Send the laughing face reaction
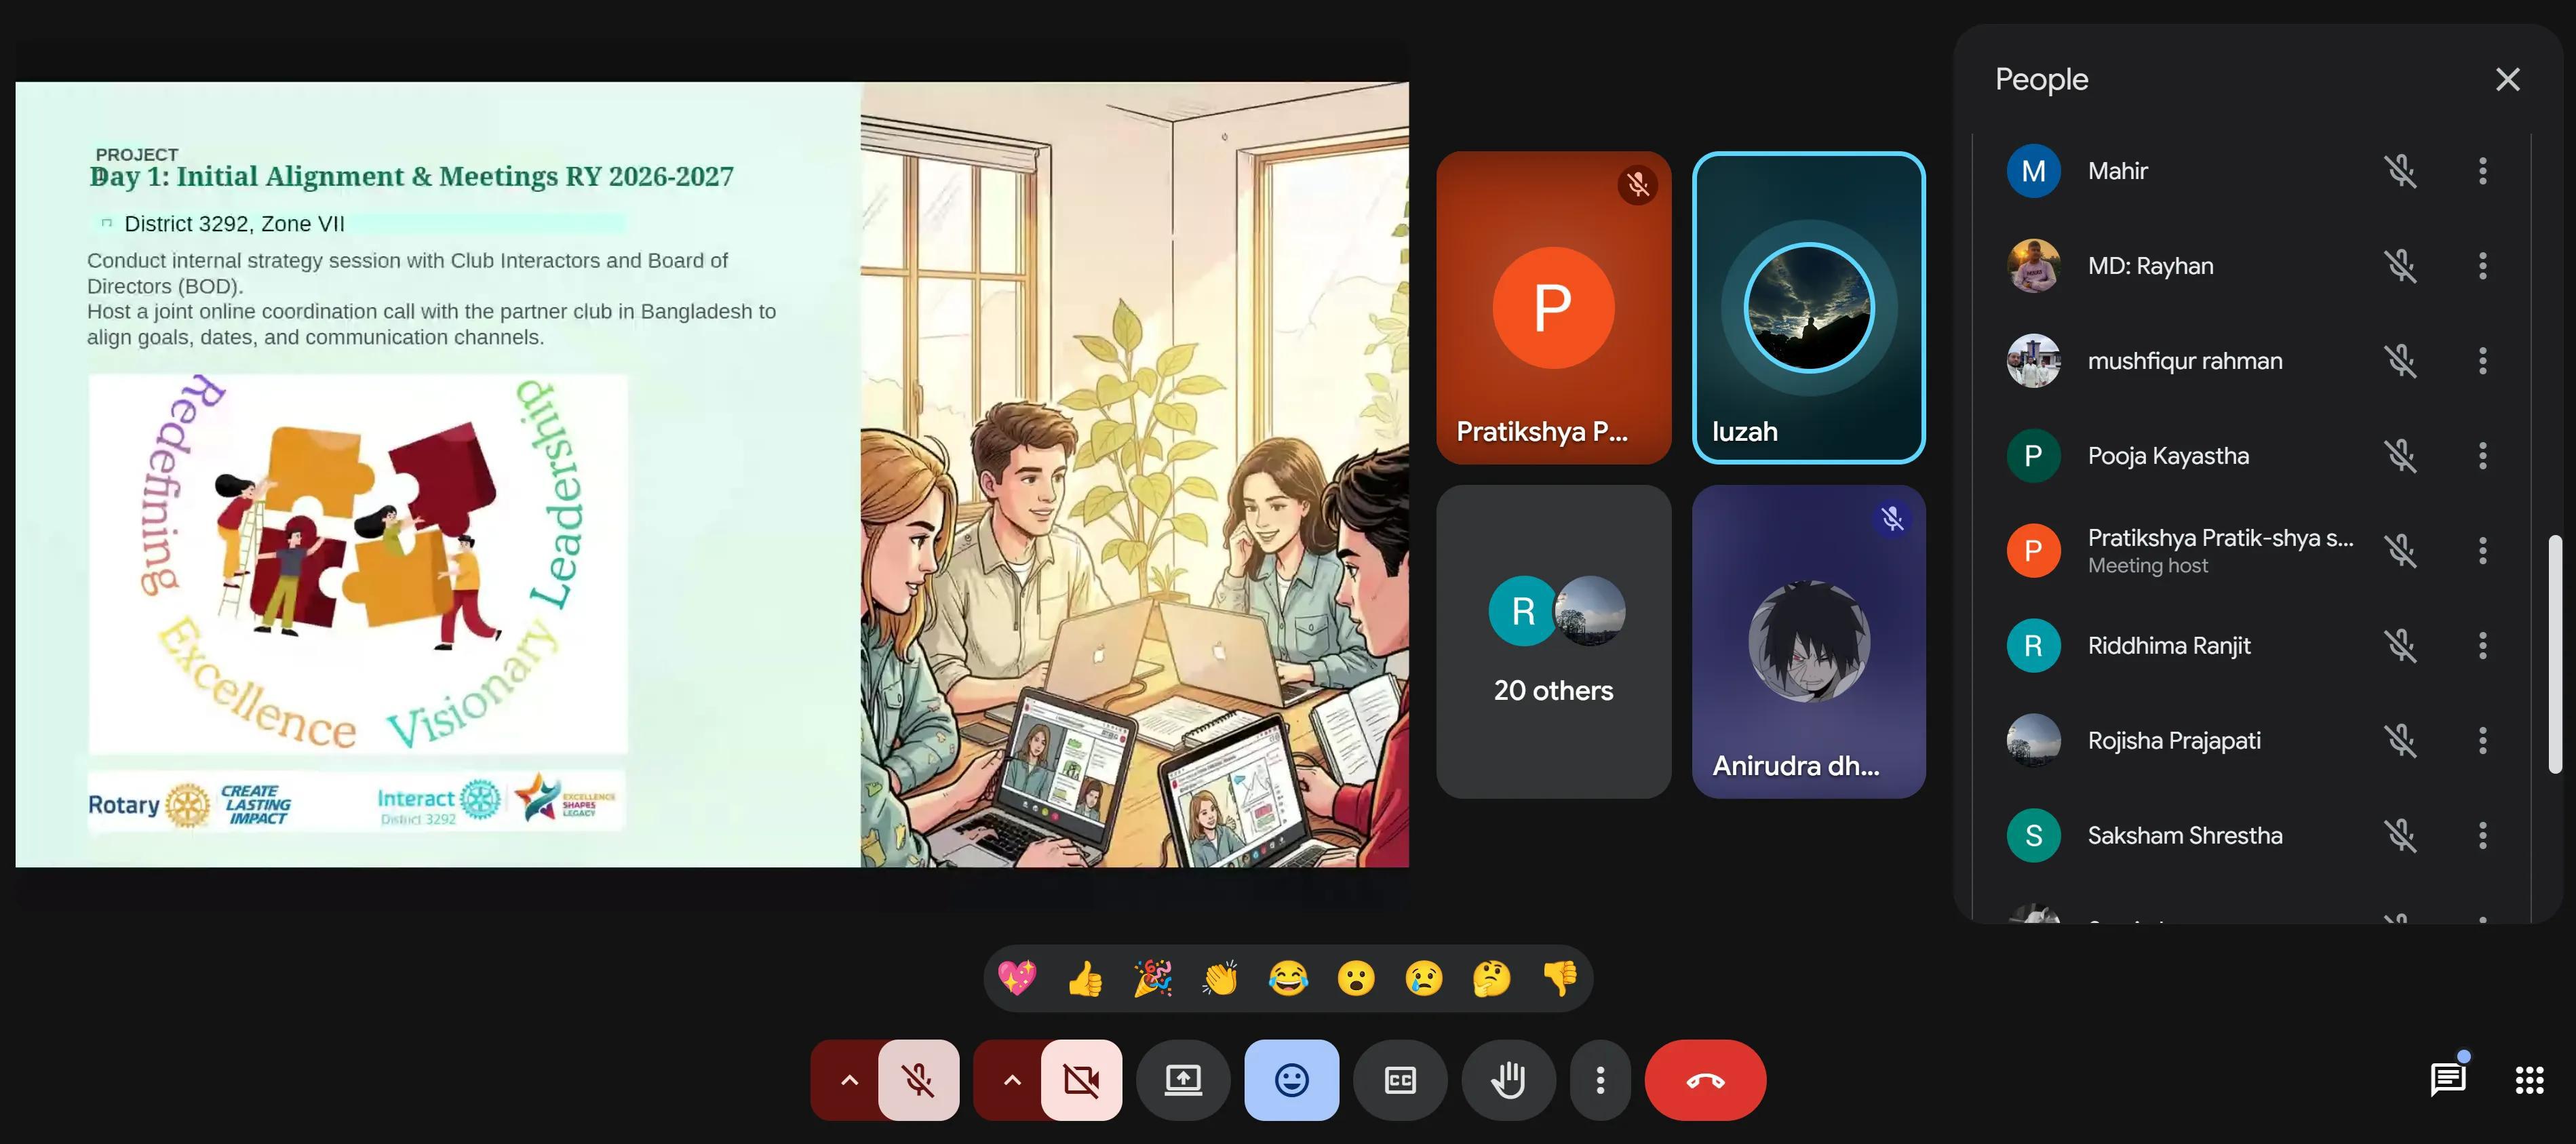 point(1288,978)
